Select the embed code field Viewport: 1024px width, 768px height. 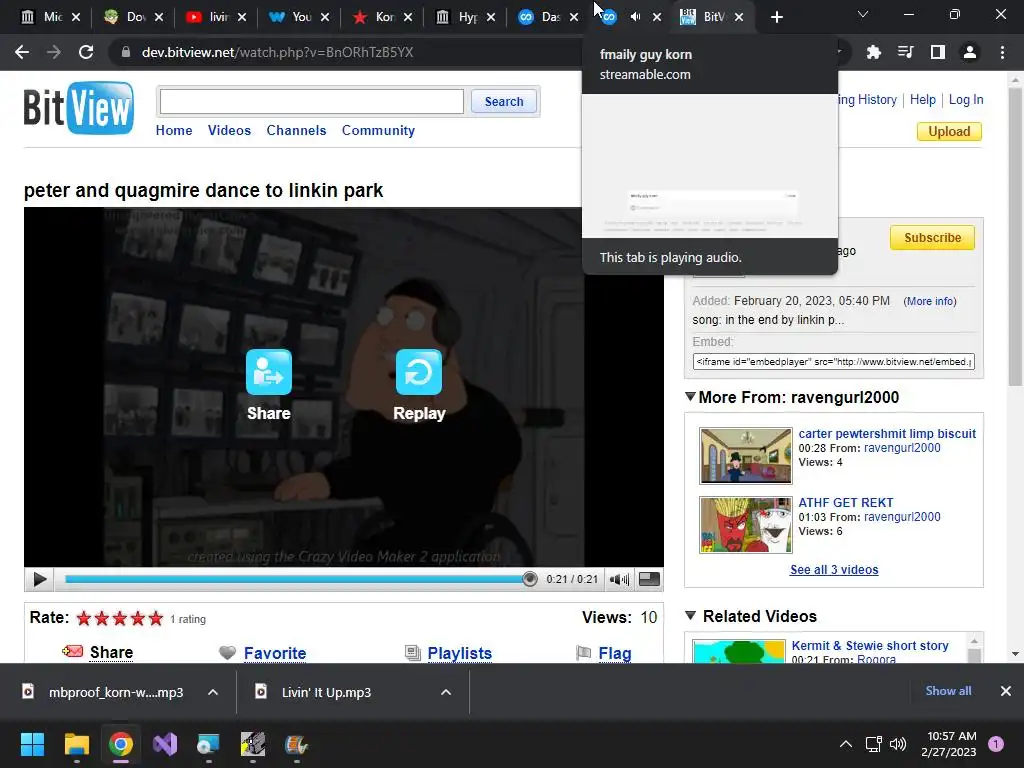tap(833, 361)
